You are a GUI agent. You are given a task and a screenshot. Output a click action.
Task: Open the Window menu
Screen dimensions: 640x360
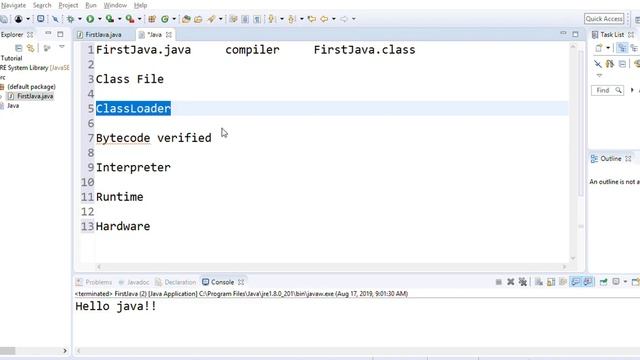coord(115,5)
